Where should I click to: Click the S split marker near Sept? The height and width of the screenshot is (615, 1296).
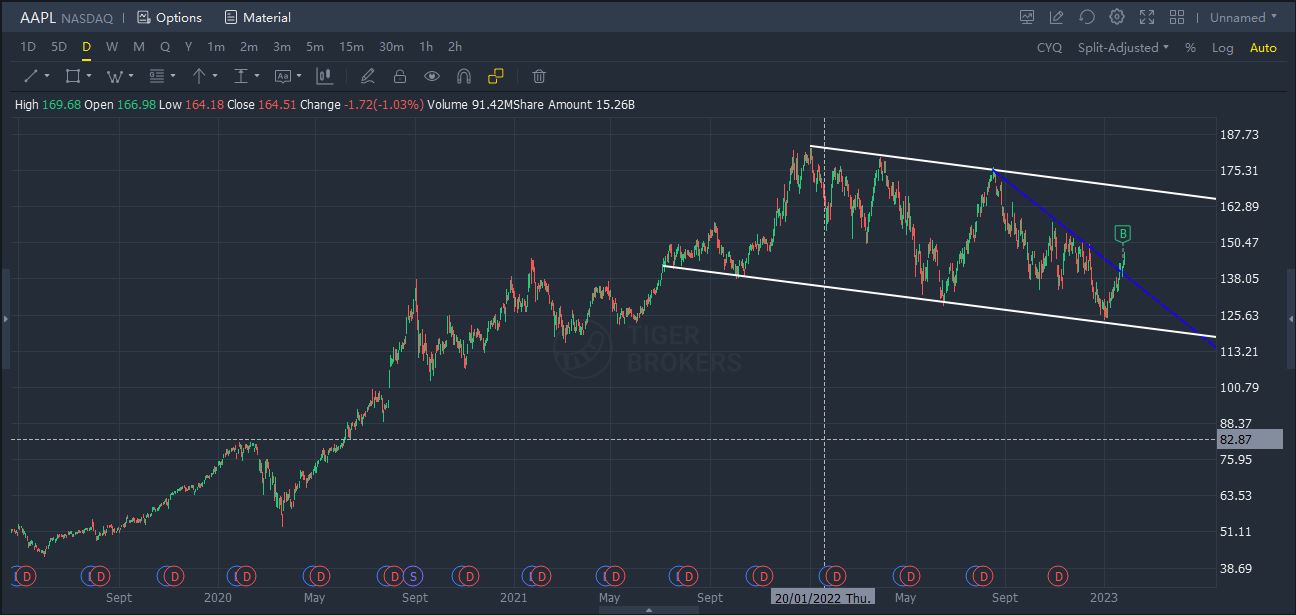click(x=412, y=576)
